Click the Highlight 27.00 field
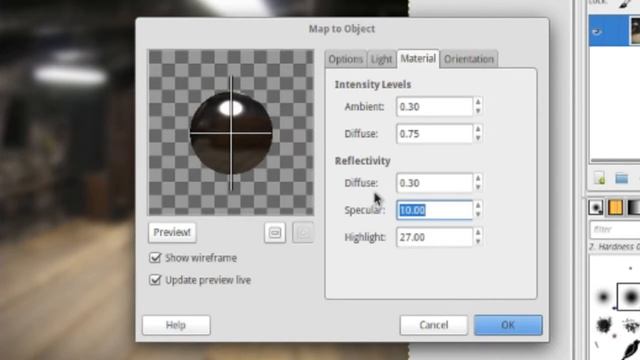The width and height of the screenshot is (640, 360). point(434,237)
